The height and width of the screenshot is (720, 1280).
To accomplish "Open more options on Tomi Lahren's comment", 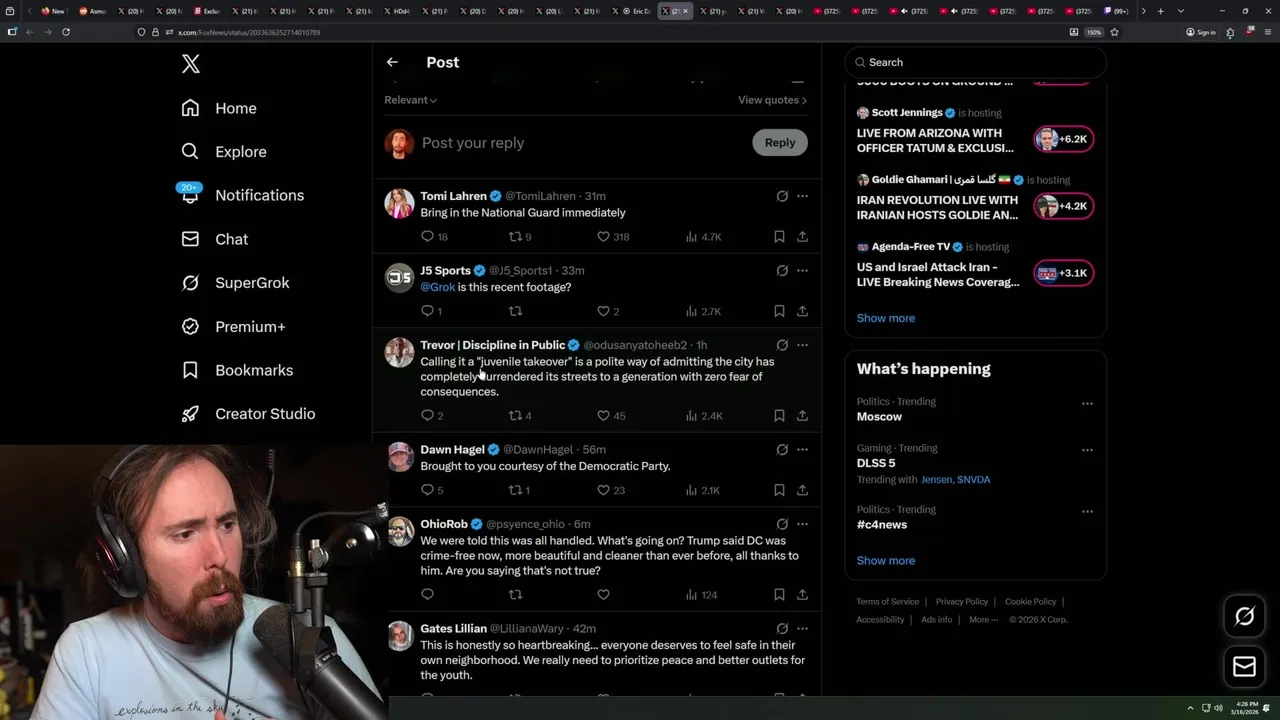I will tap(802, 196).
